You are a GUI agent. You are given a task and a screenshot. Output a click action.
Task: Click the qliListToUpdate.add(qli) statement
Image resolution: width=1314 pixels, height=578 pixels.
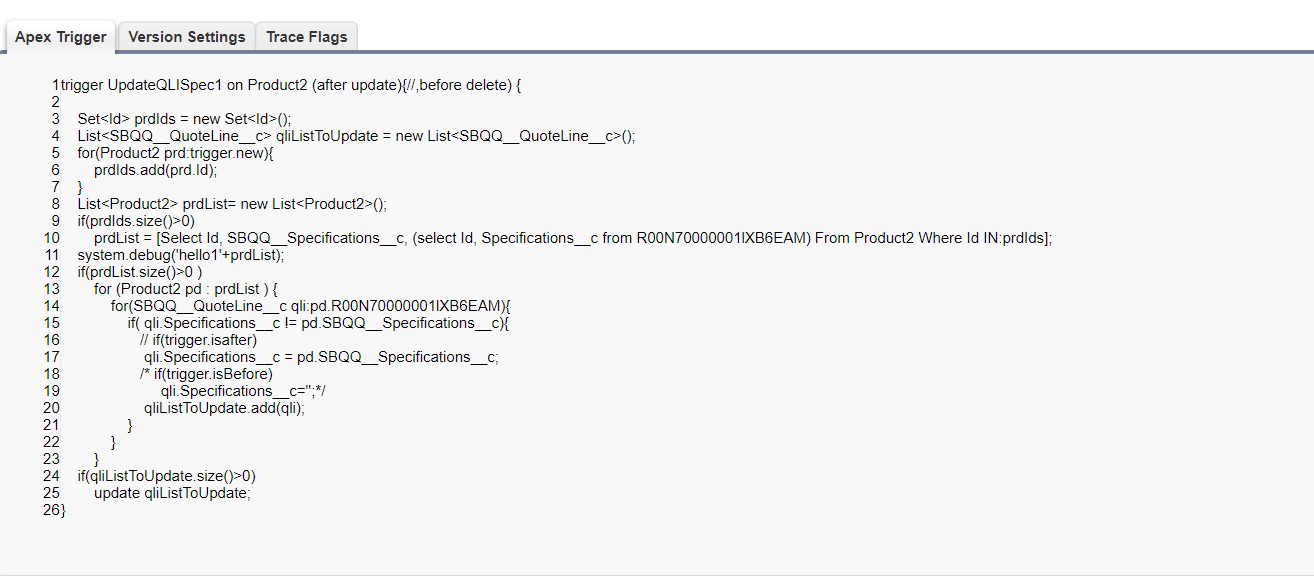point(224,408)
